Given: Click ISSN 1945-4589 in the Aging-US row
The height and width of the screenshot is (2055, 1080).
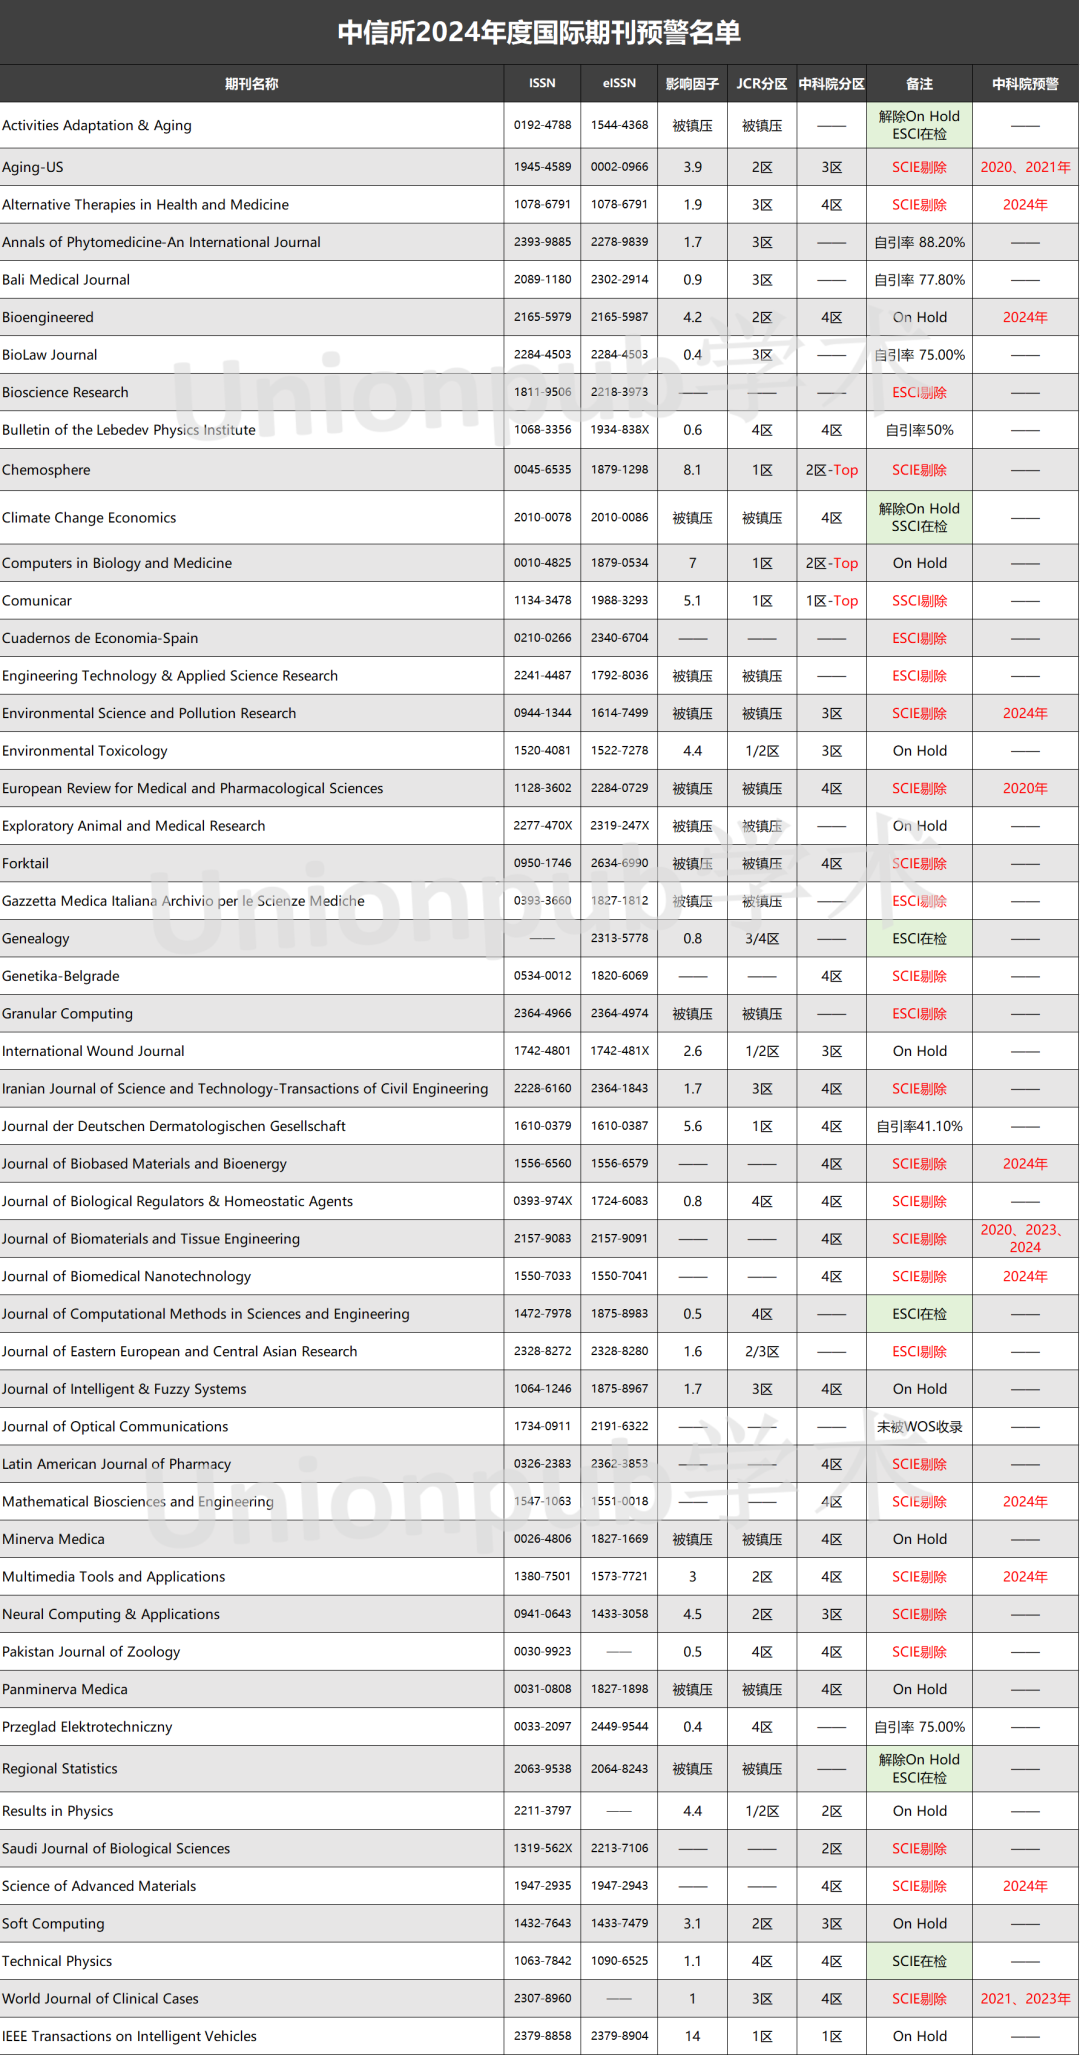Looking at the screenshot, I should pos(543,167).
